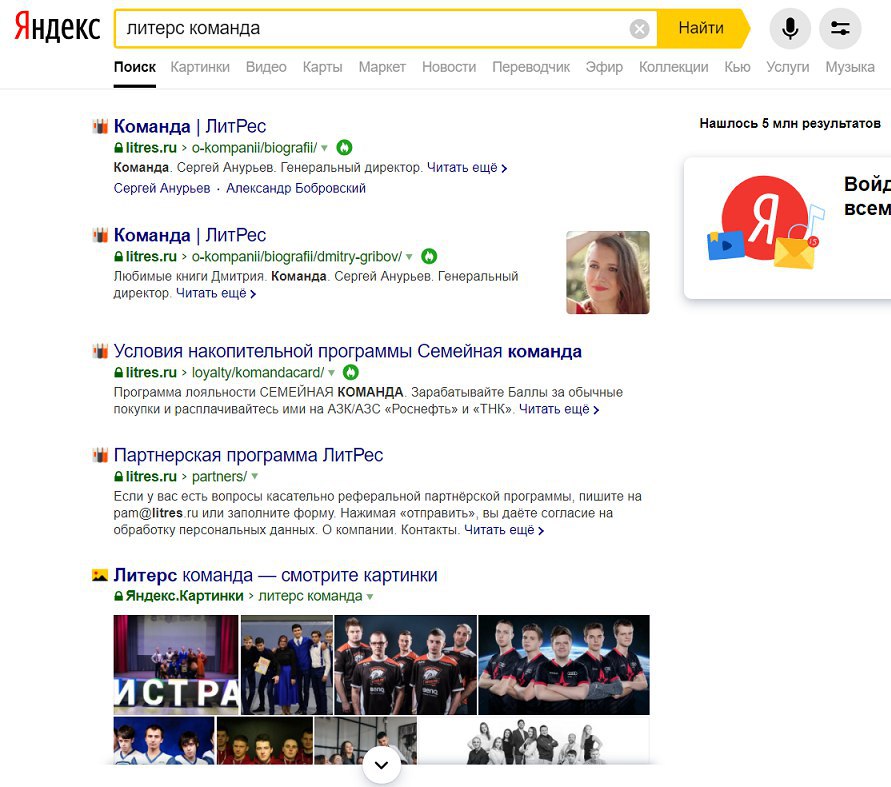Expand dropdown arrow after loyalty/komandacard/

331,373
